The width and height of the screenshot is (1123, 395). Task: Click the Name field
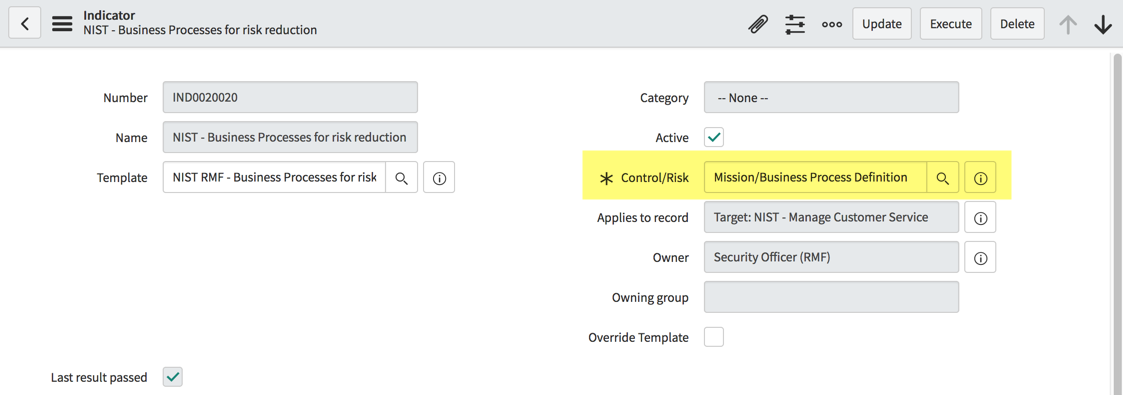click(x=290, y=137)
